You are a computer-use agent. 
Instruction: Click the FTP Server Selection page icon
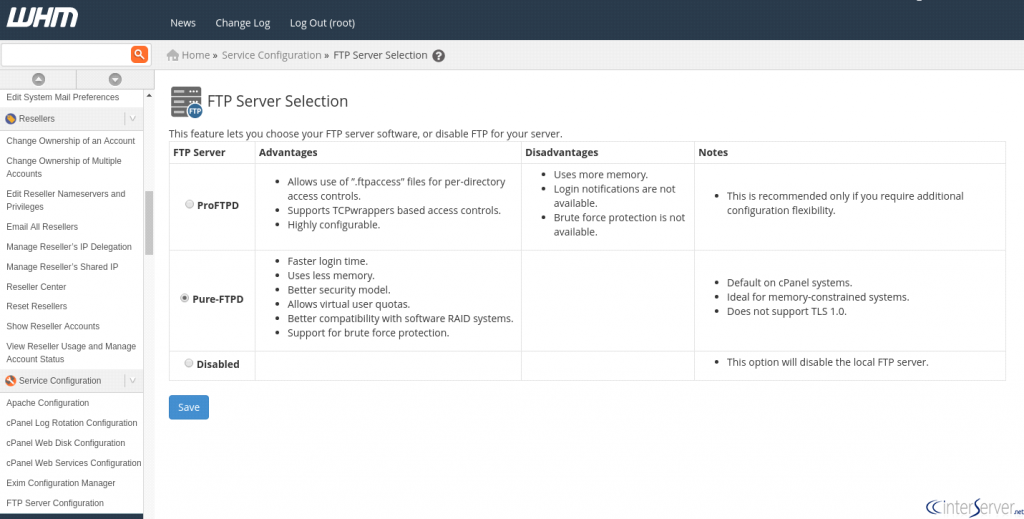coord(186,102)
